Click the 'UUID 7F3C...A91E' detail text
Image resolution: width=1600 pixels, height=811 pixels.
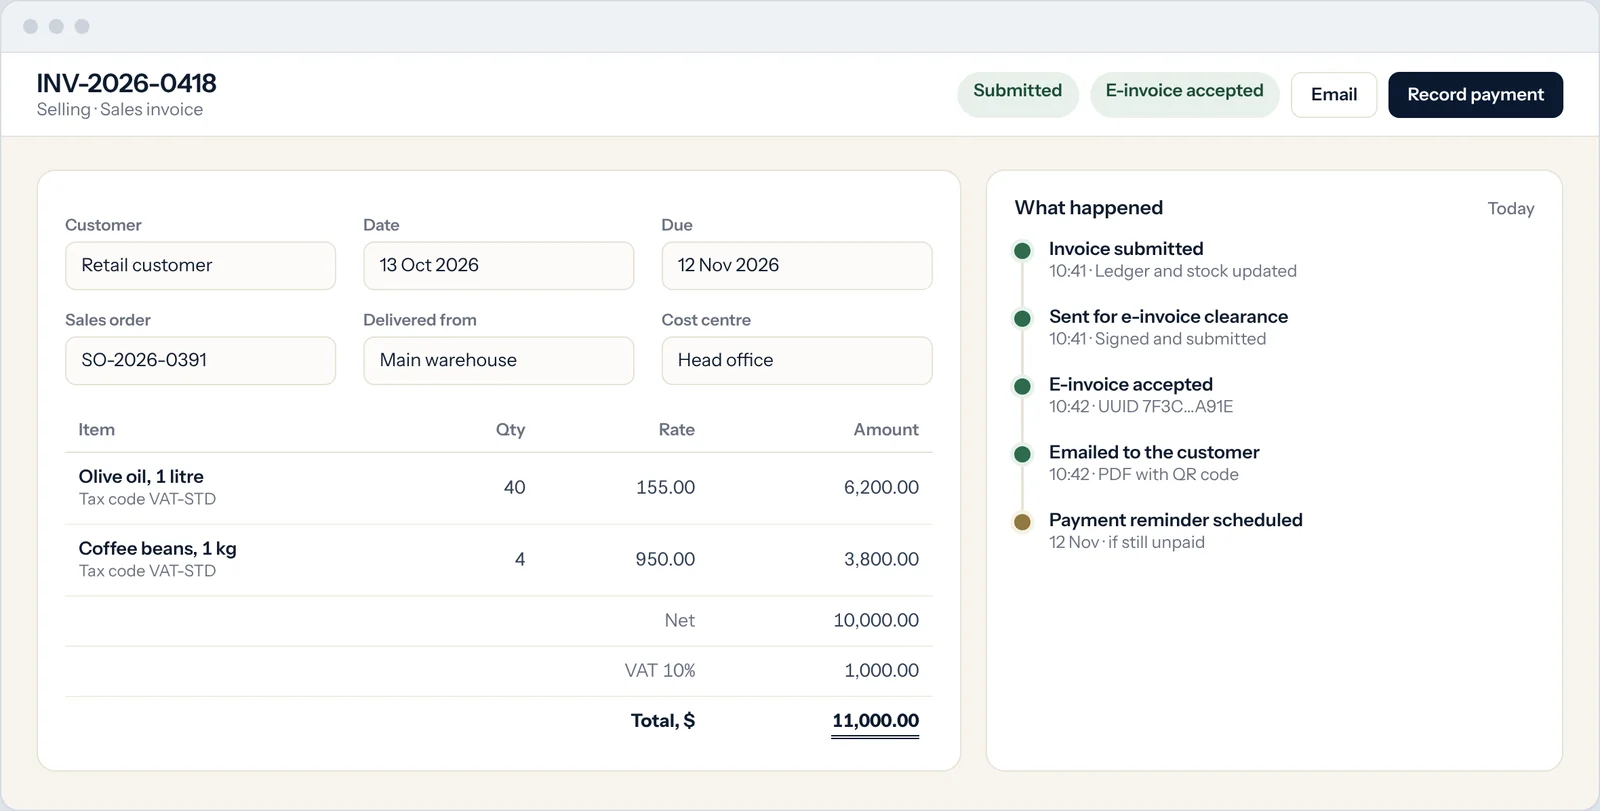[1165, 407]
